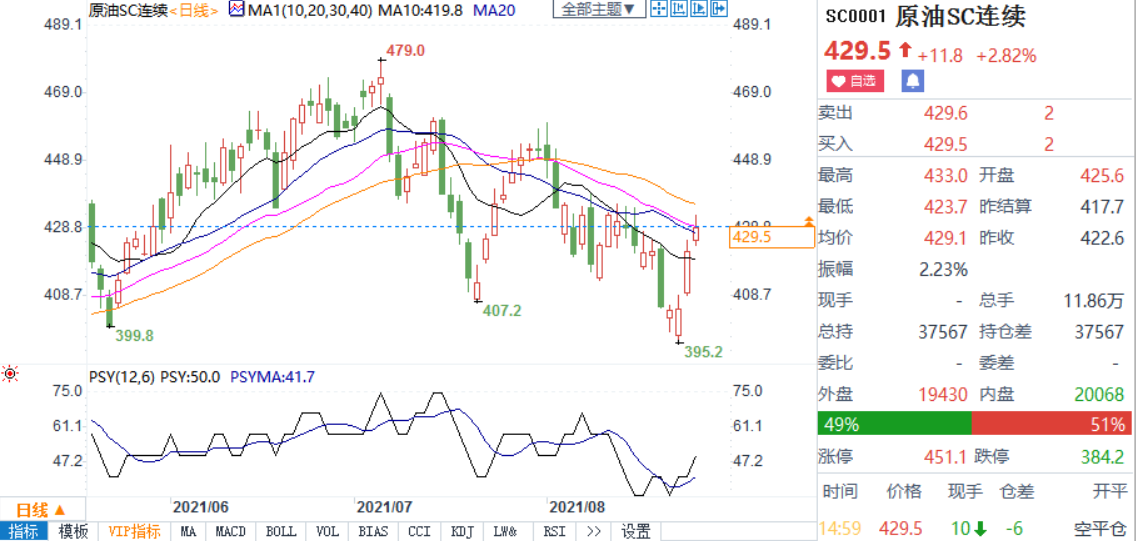
Task: Switch to the 模板 tab
Action: coord(73,531)
